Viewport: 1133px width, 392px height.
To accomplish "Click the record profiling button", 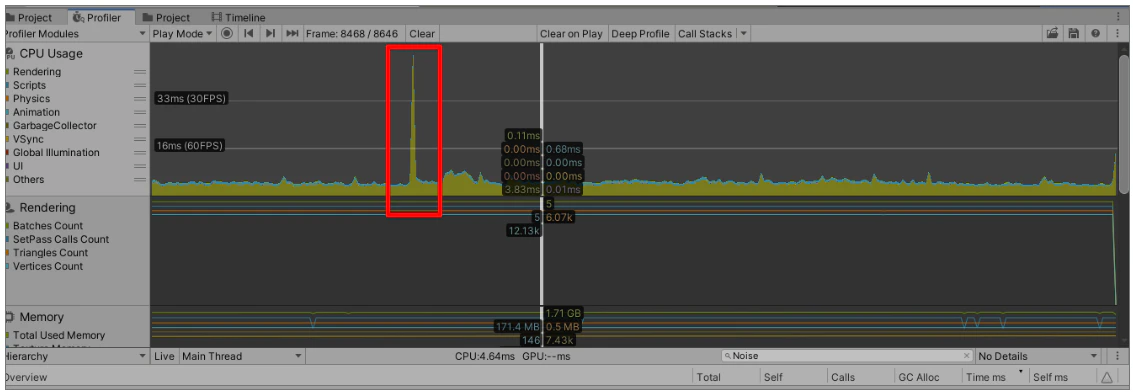I will click(x=227, y=33).
